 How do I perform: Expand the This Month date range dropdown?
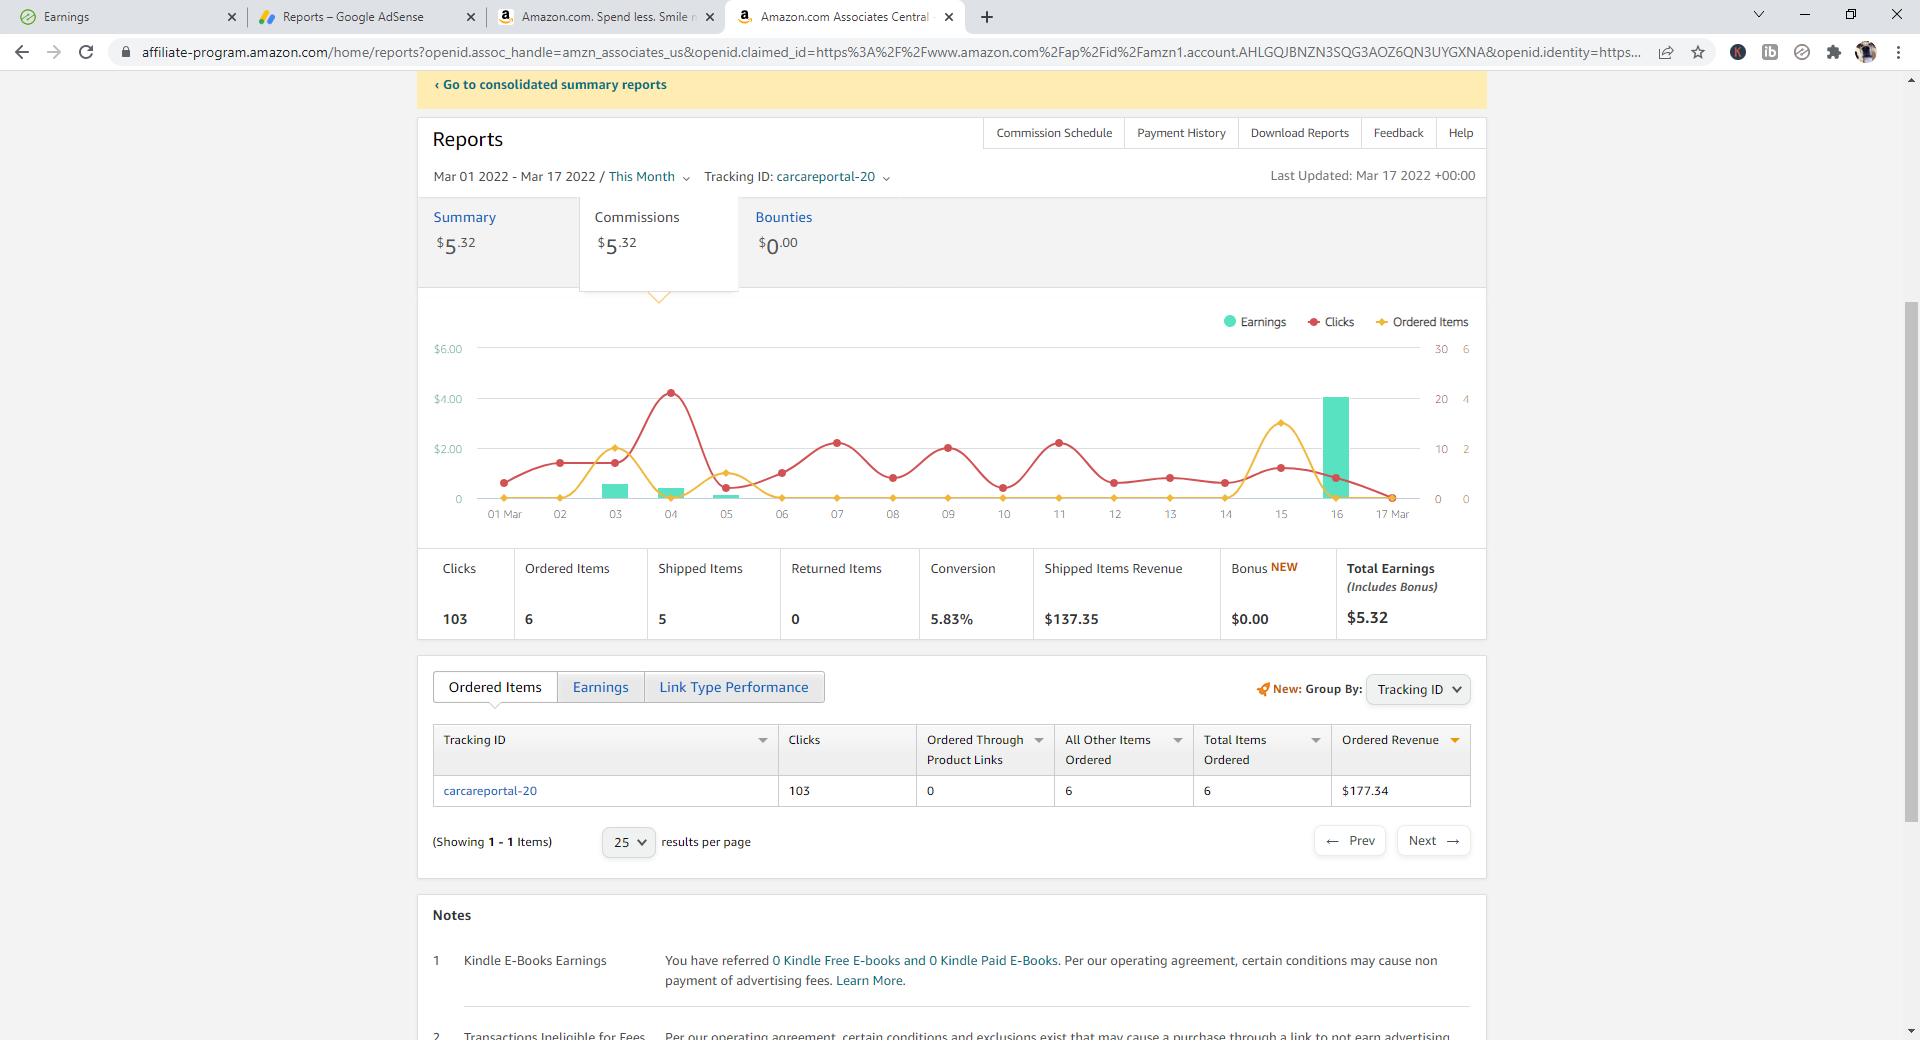(x=649, y=177)
